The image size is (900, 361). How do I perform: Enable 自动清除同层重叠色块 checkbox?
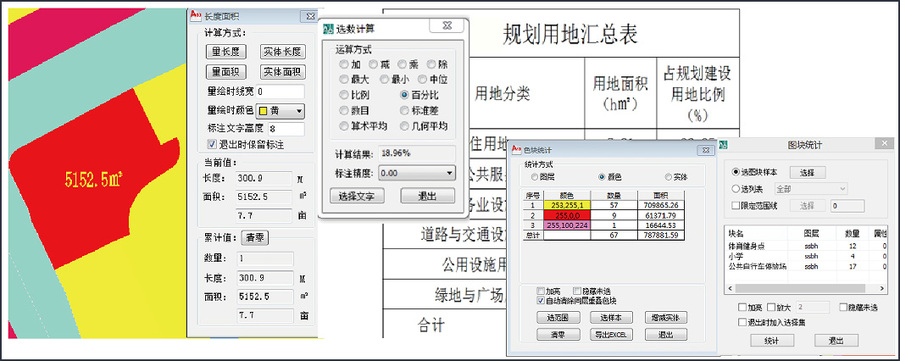[x=540, y=300]
